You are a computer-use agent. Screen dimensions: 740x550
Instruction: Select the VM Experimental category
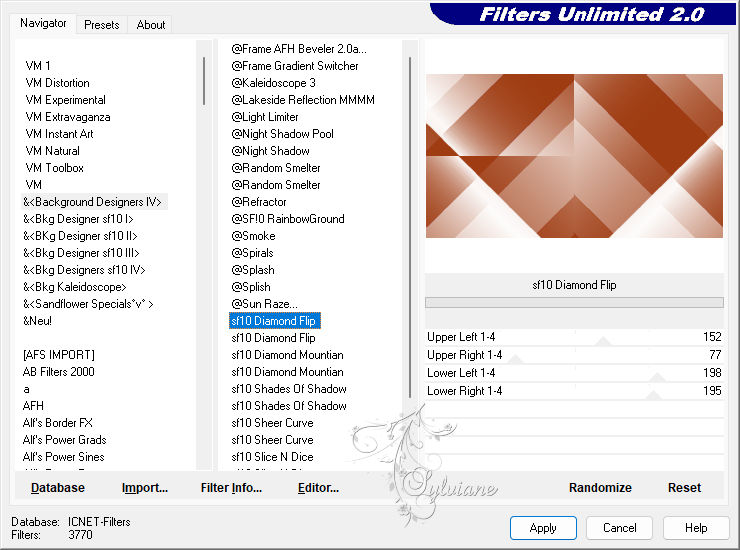point(66,100)
